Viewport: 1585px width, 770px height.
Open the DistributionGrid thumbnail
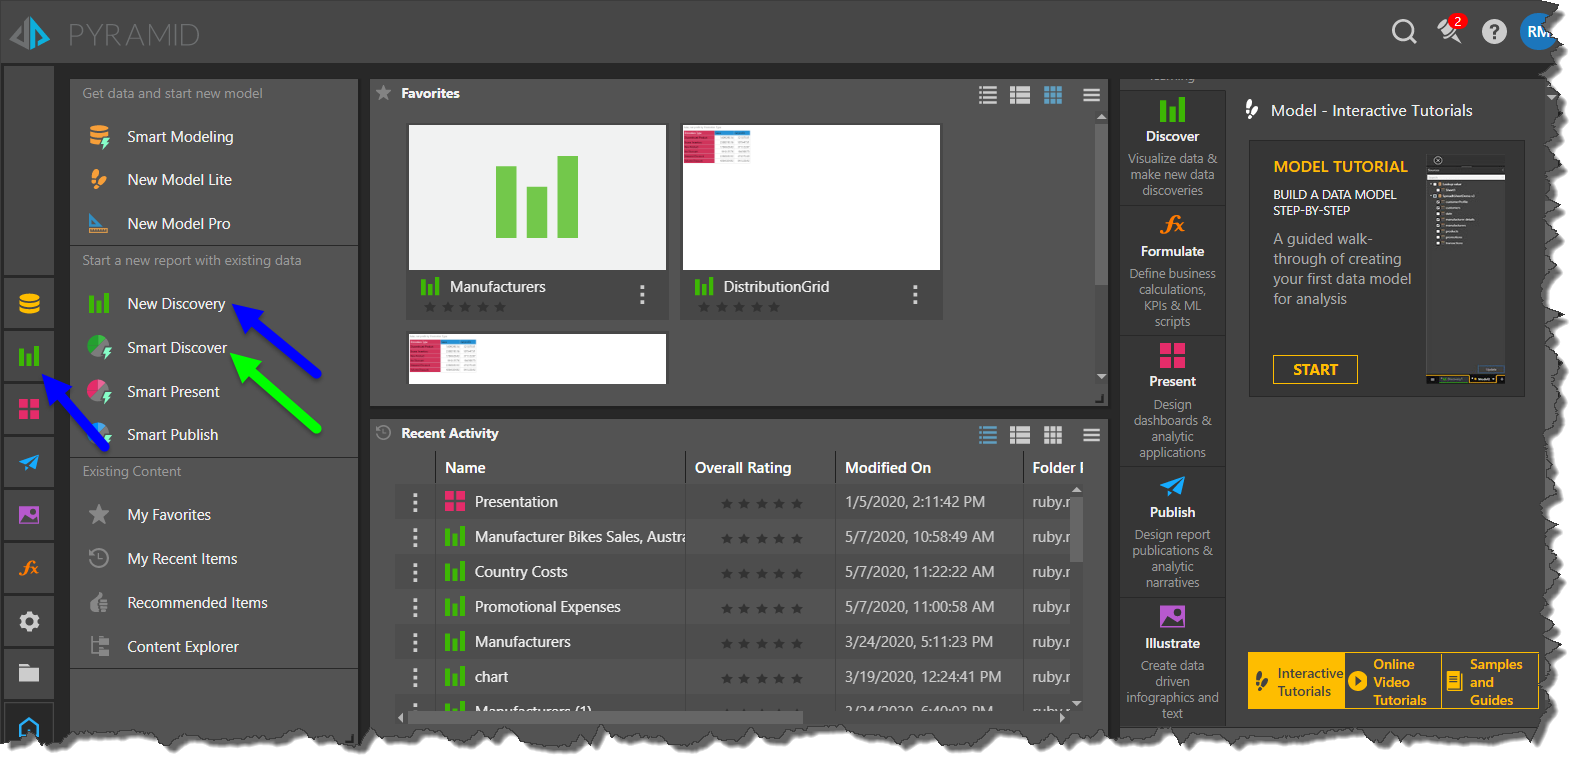[811, 198]
